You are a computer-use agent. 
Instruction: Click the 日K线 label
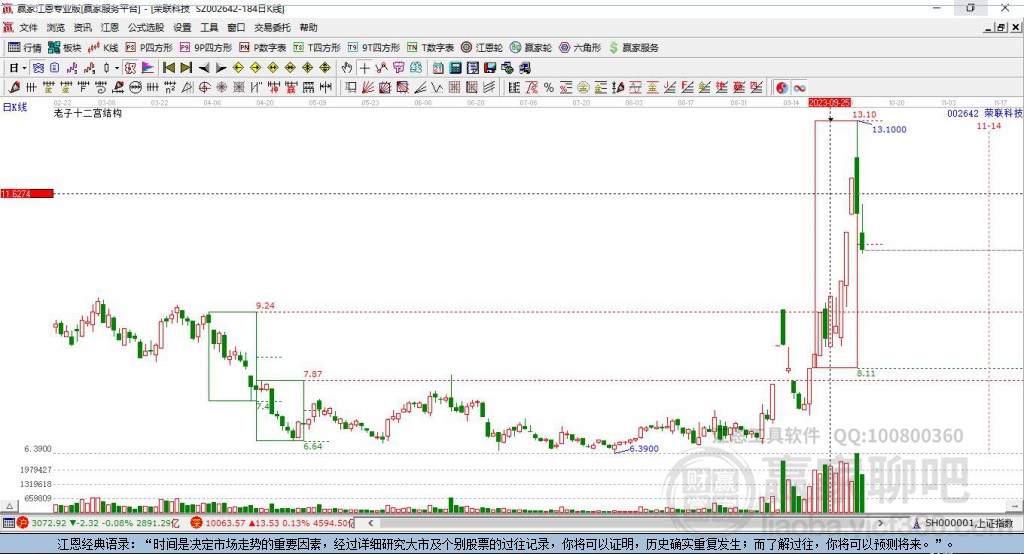click(x=15, y=107)
